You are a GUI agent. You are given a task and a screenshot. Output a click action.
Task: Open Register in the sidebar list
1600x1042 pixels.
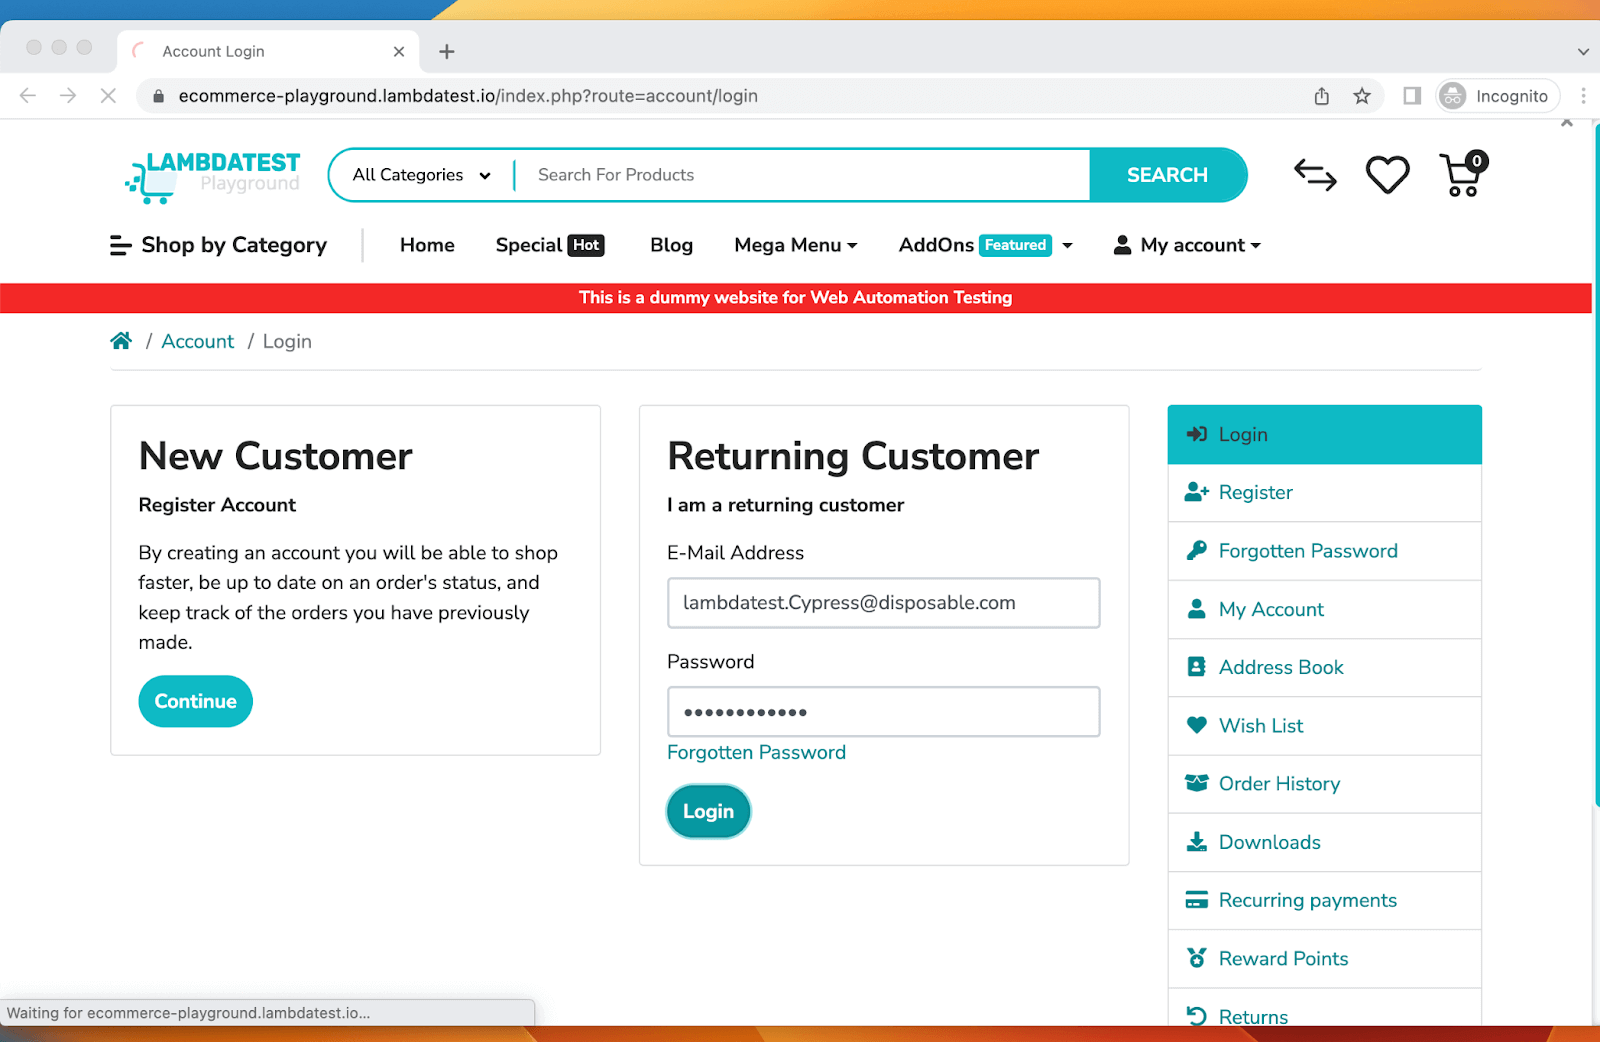pyautogui.click(x=1324, y=492)
